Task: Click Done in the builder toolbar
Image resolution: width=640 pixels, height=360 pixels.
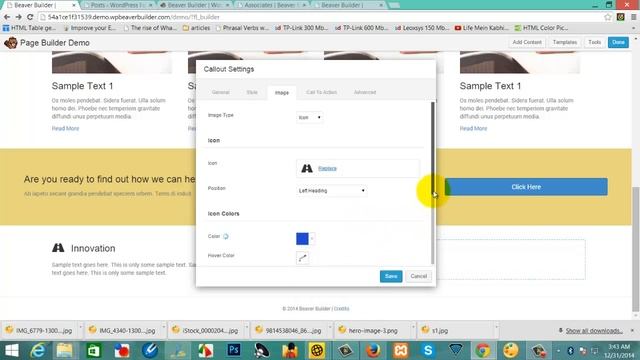Action: [618, 42]
